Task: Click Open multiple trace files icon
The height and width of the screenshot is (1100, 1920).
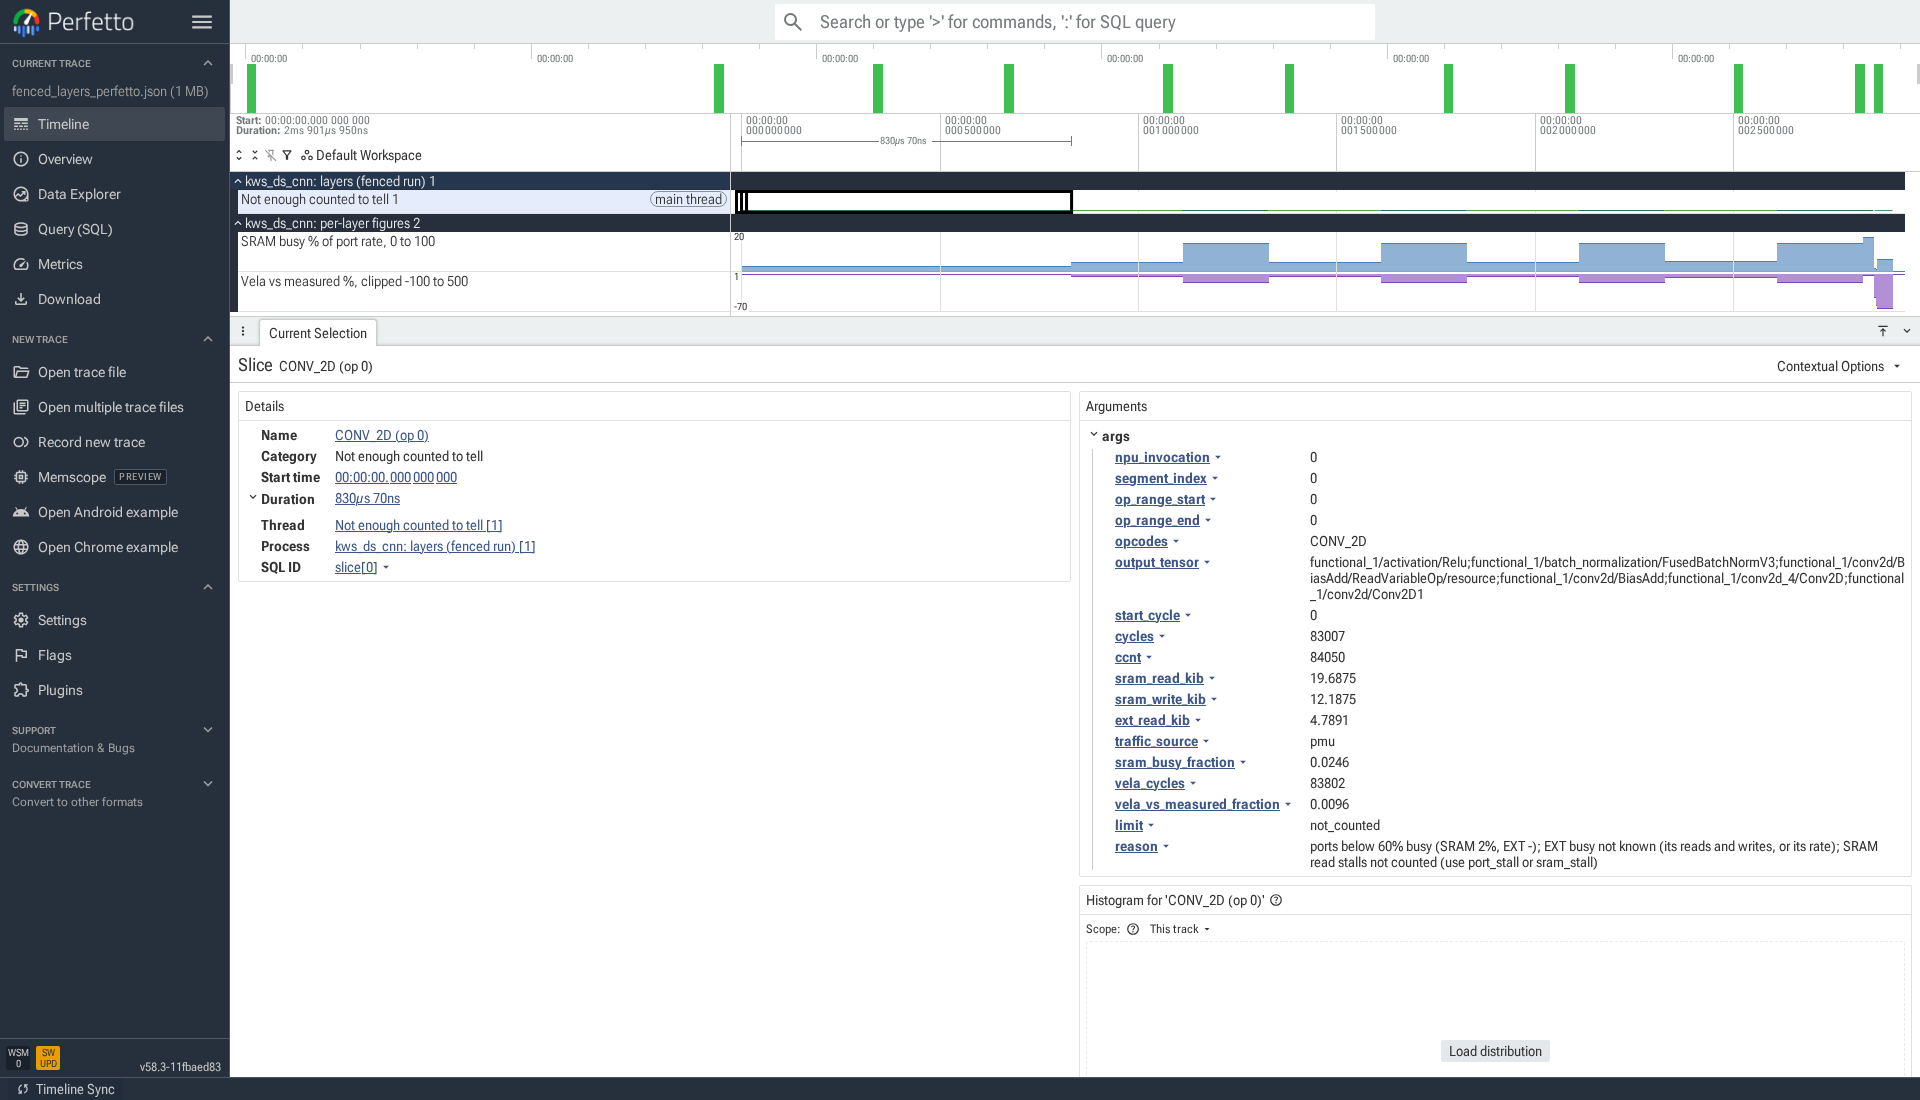Action: [x=21, y=407]
